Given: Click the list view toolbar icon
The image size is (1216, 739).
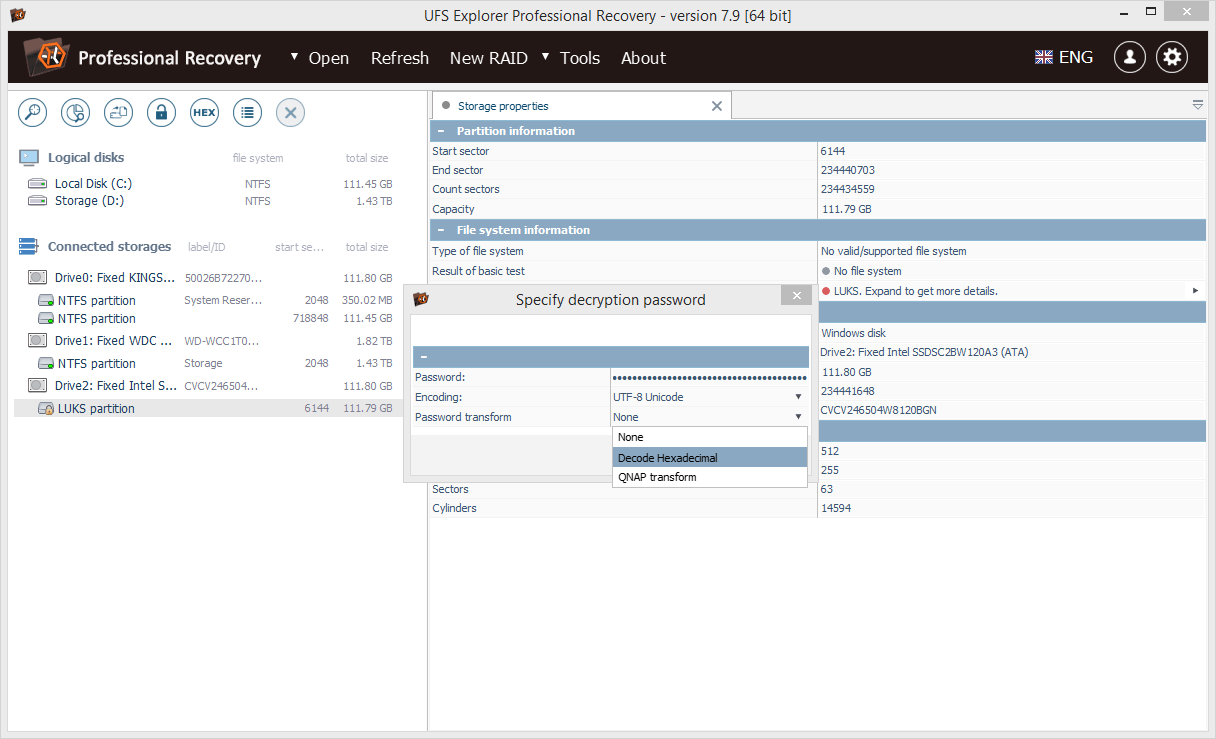Looking at the screenshot, I should (x=247, y=113).
